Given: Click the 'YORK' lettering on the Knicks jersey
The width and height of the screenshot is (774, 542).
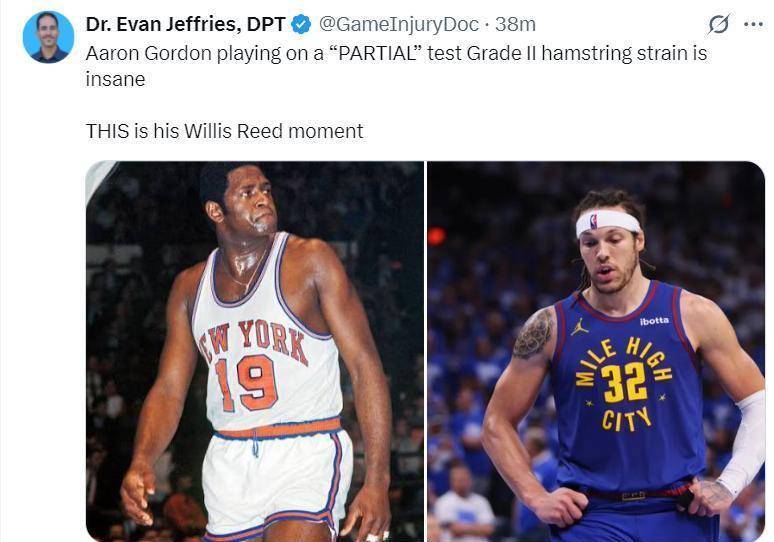Looking at the screenshot, I should pyautogui.click(x=273, y=341).
